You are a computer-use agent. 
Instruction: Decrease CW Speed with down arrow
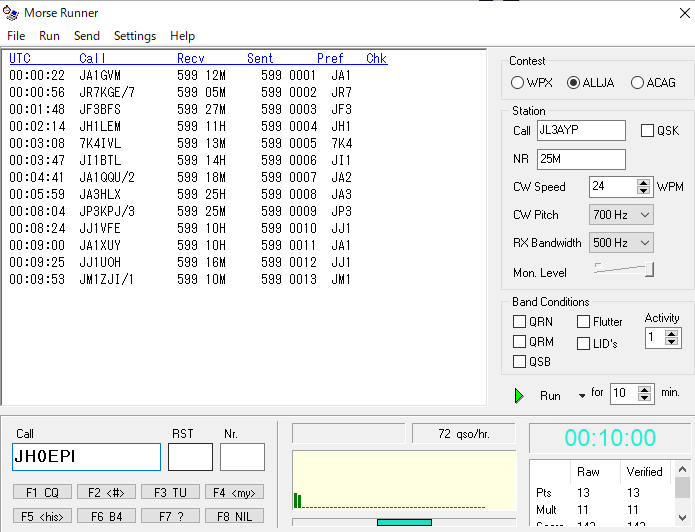pos(643,191)
